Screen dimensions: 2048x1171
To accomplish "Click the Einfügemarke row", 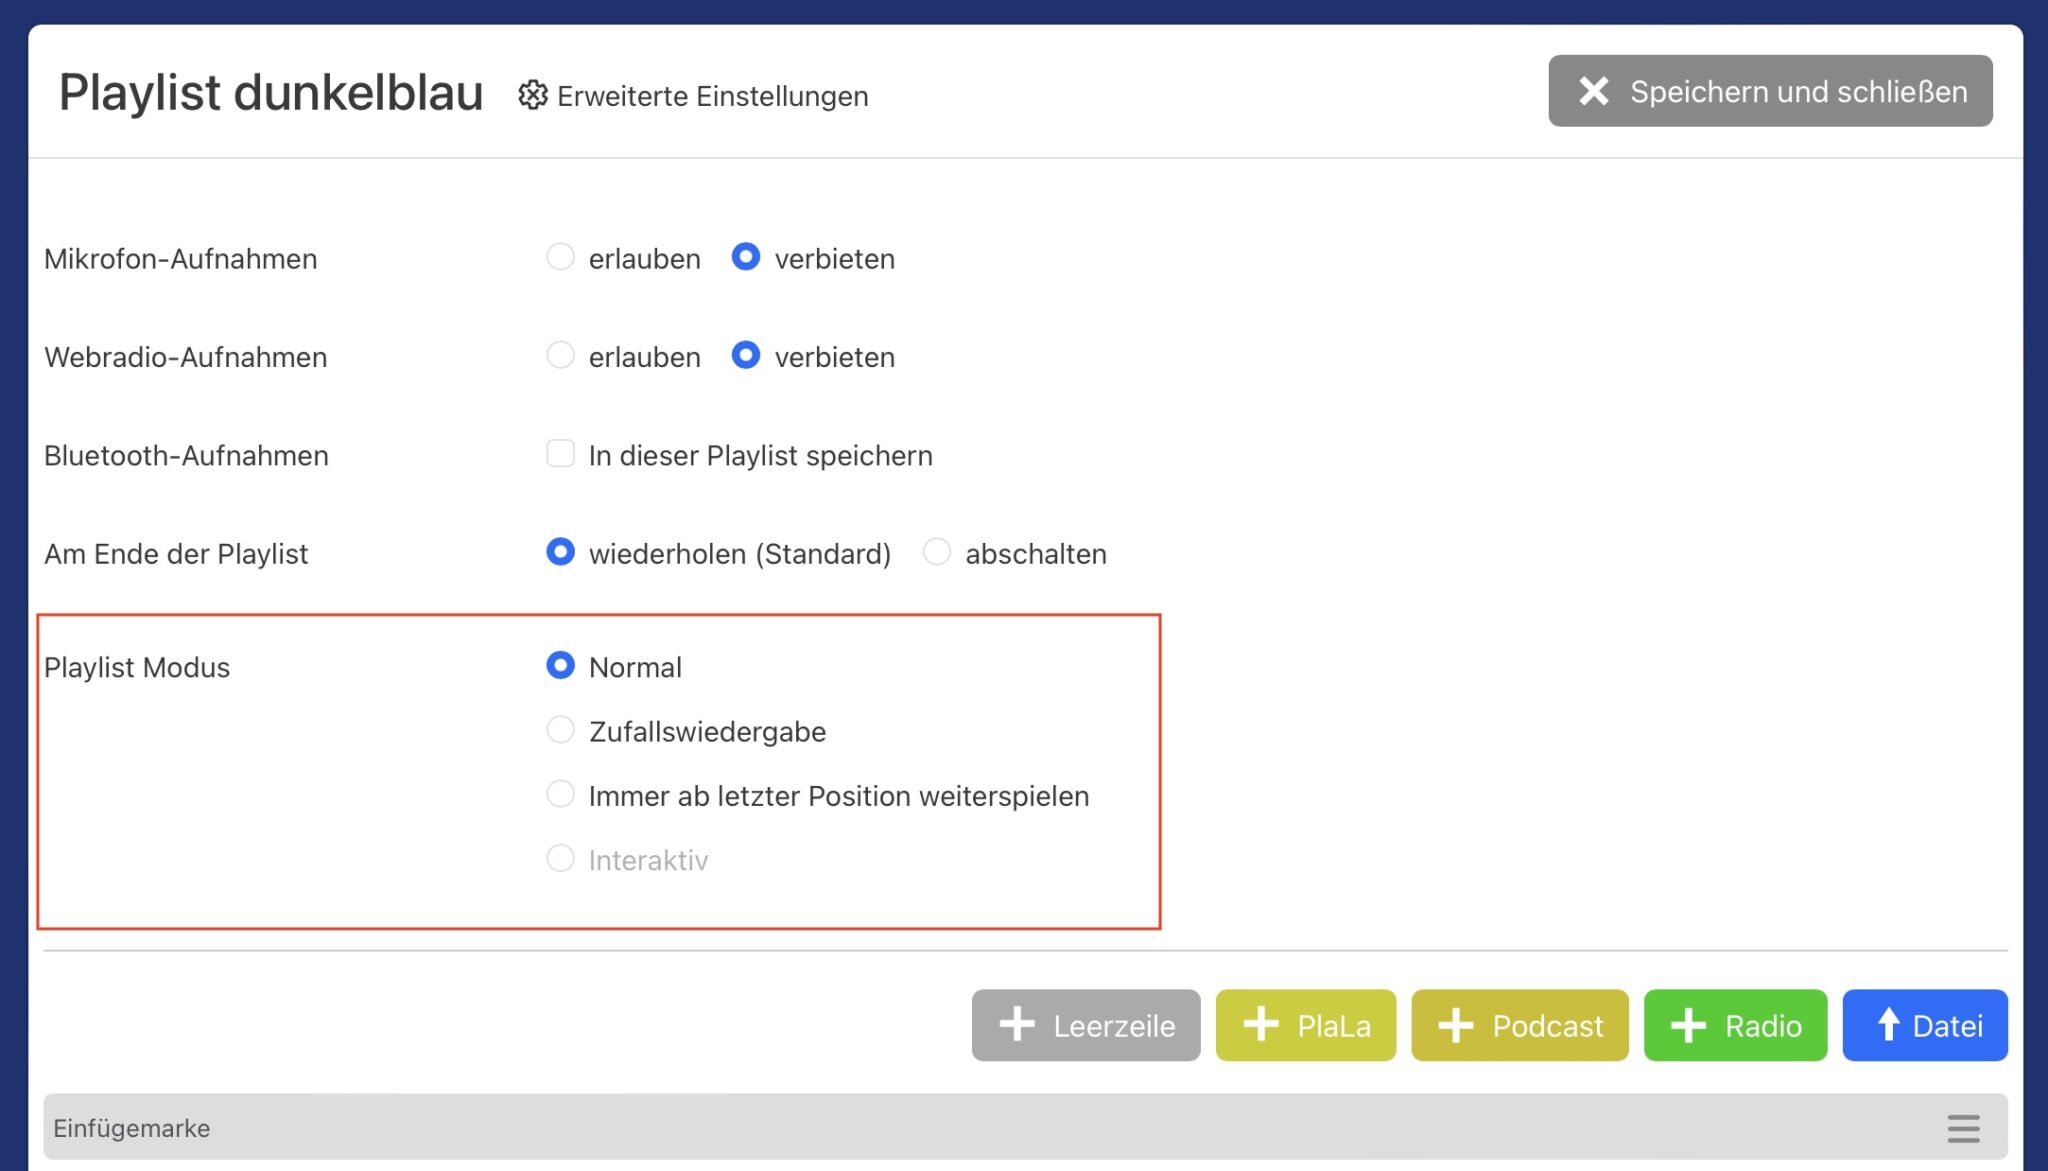I will point(900,1128).
